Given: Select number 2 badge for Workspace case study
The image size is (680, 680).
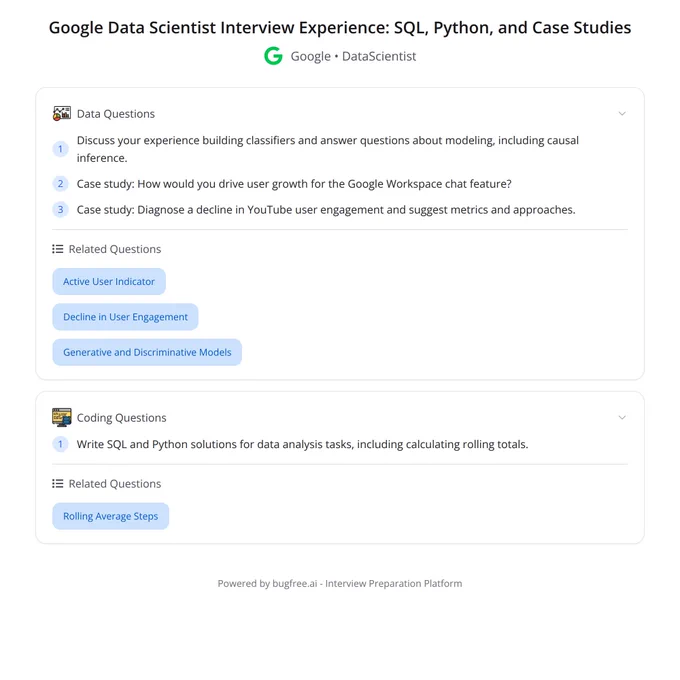Looking at the screenshot, I should coord(60,184).
